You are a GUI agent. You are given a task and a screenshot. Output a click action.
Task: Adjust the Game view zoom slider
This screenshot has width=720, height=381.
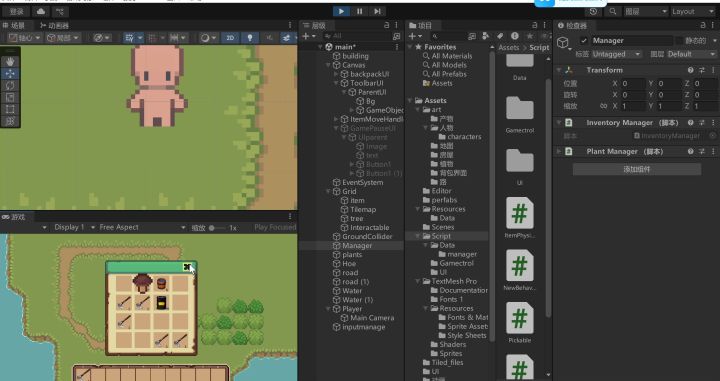(x=217, y=228)
